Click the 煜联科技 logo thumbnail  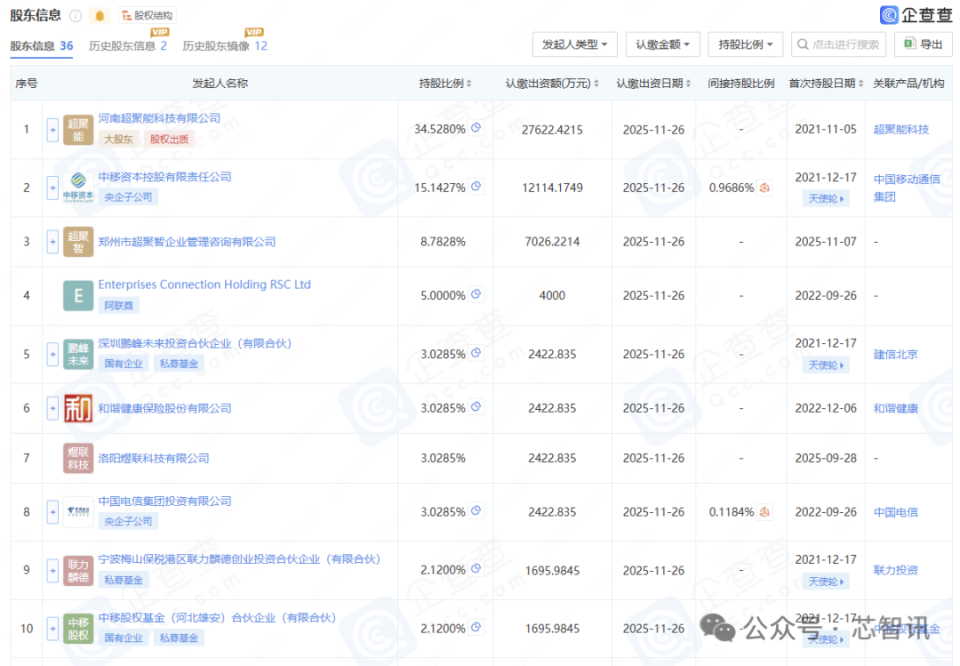pos(78,458)
